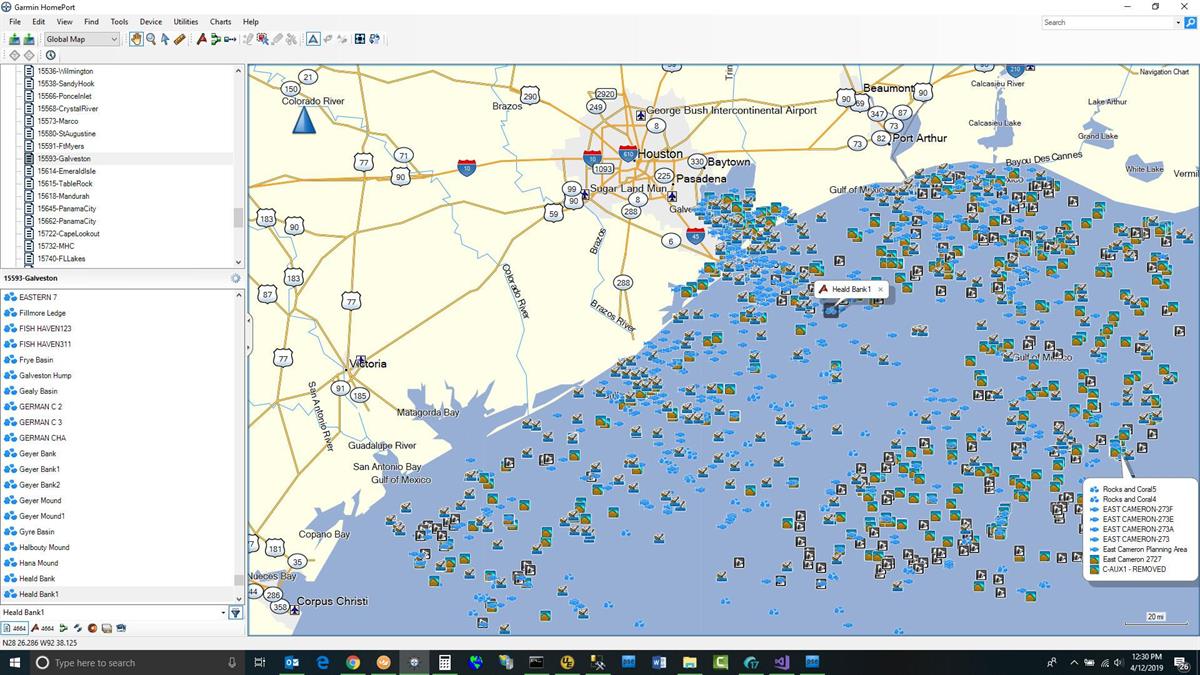Open the Tools menu
Screen dimensions: 1200x675
tap(119, 22)
